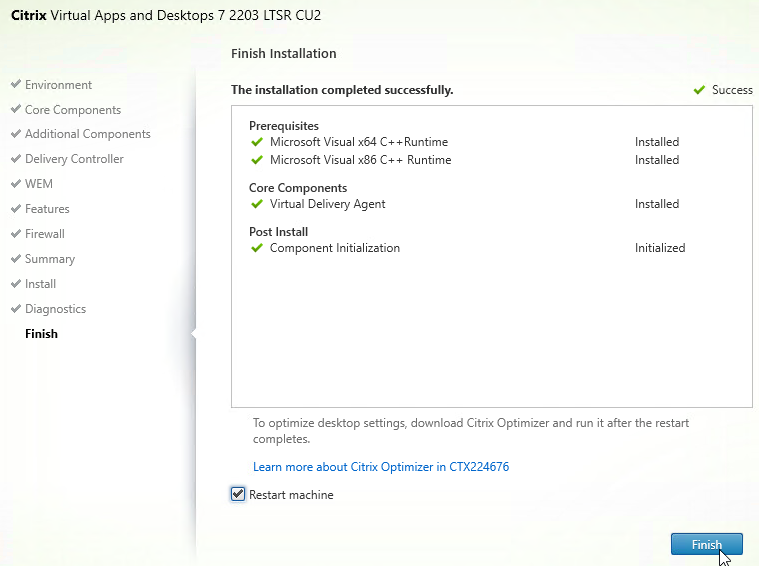This screenshot has width=759, height=566.
Task: Go to the Delivery Controller step
Action: (x=74, y=159)
